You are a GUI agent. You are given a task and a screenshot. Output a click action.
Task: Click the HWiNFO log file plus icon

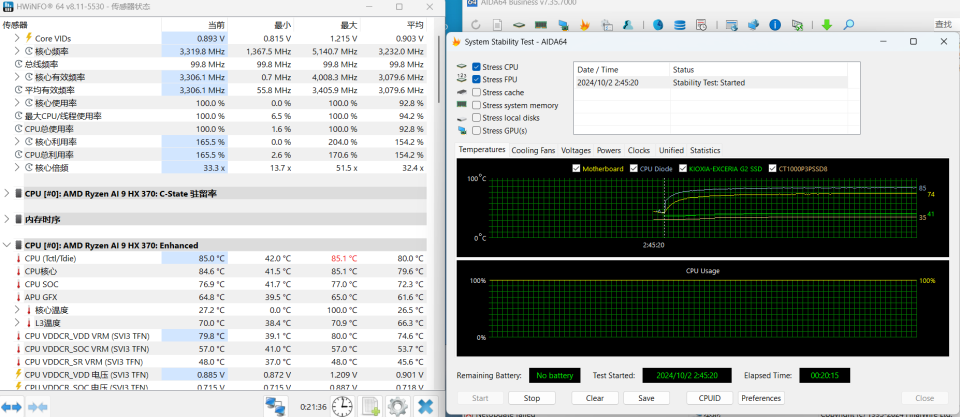370,406
